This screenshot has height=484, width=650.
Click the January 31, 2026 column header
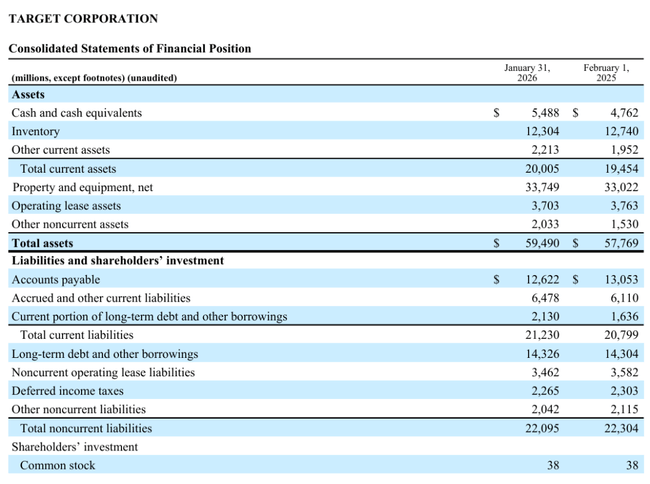click(526, 72)
